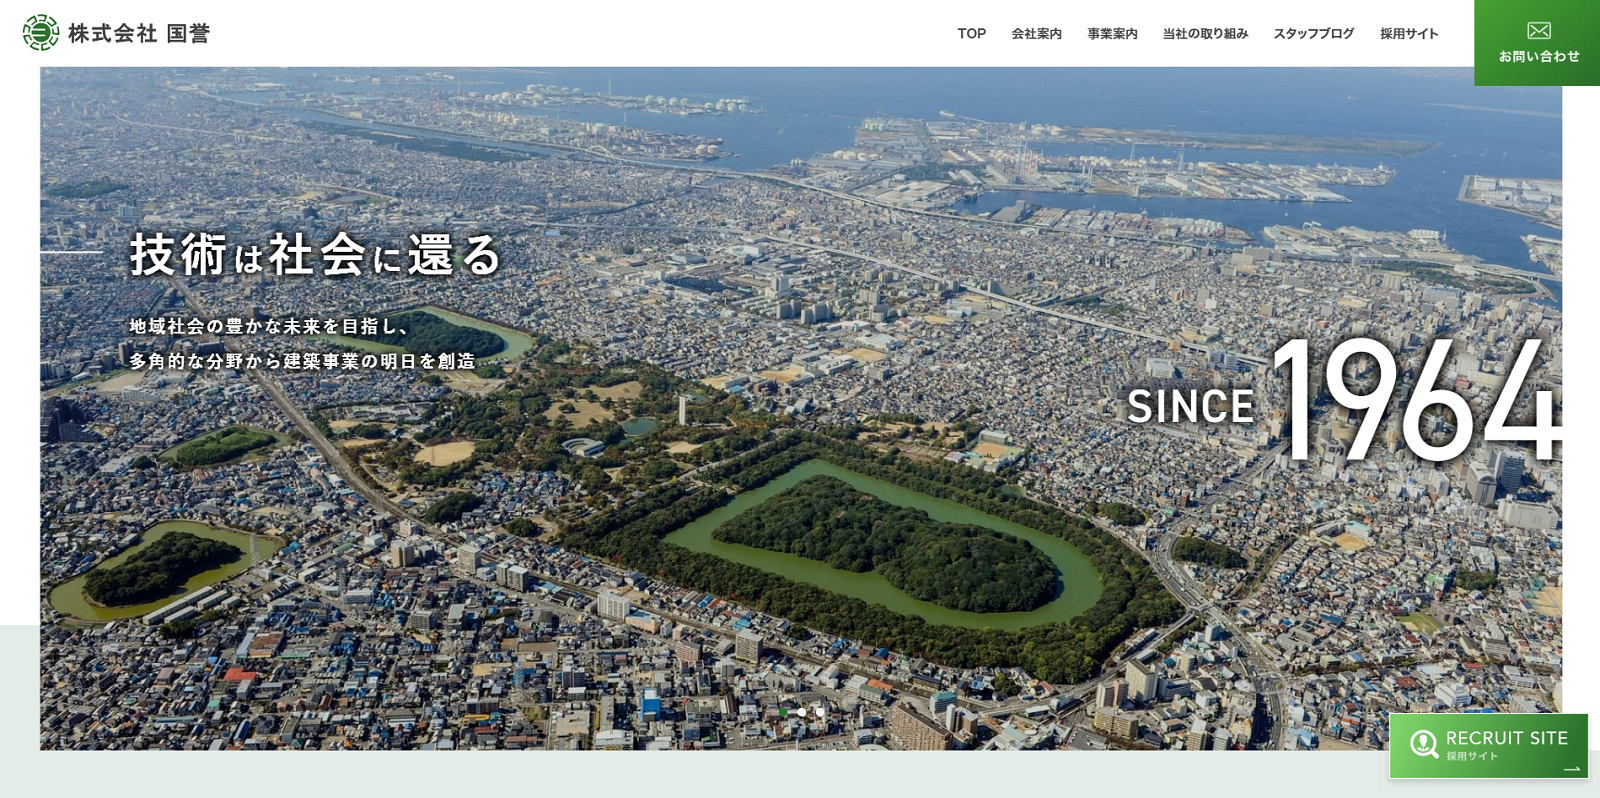Image resolution: width=1600 pixels, height=798 pixels.
Task: Open the RECRUIT SITE banner text
Action: click(x=1506, y=738)
